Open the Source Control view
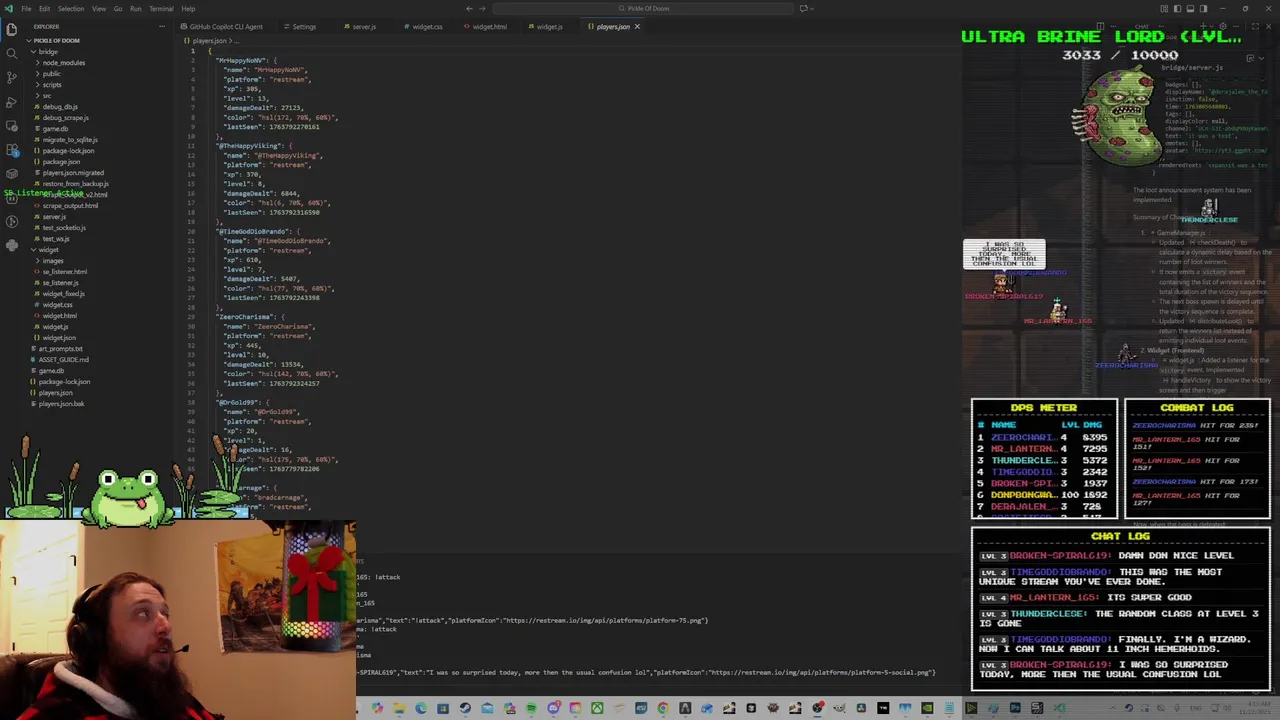Image resolution: width=1280 pixels, height=720 pixels. point(11,78)
